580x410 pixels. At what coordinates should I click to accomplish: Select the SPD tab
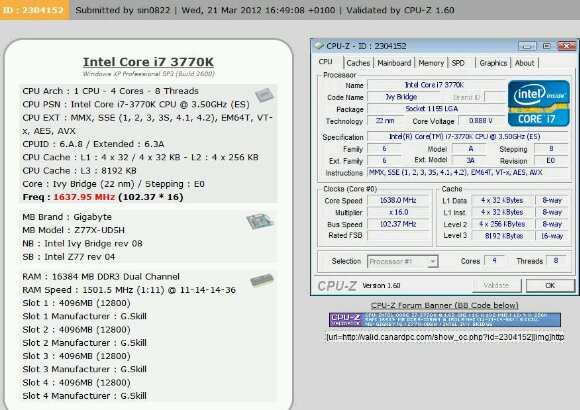point(458,63)
